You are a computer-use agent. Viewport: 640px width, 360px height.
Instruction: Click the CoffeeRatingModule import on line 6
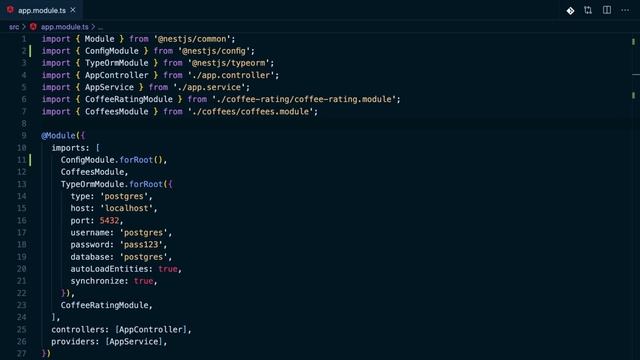tap(129, 100)
